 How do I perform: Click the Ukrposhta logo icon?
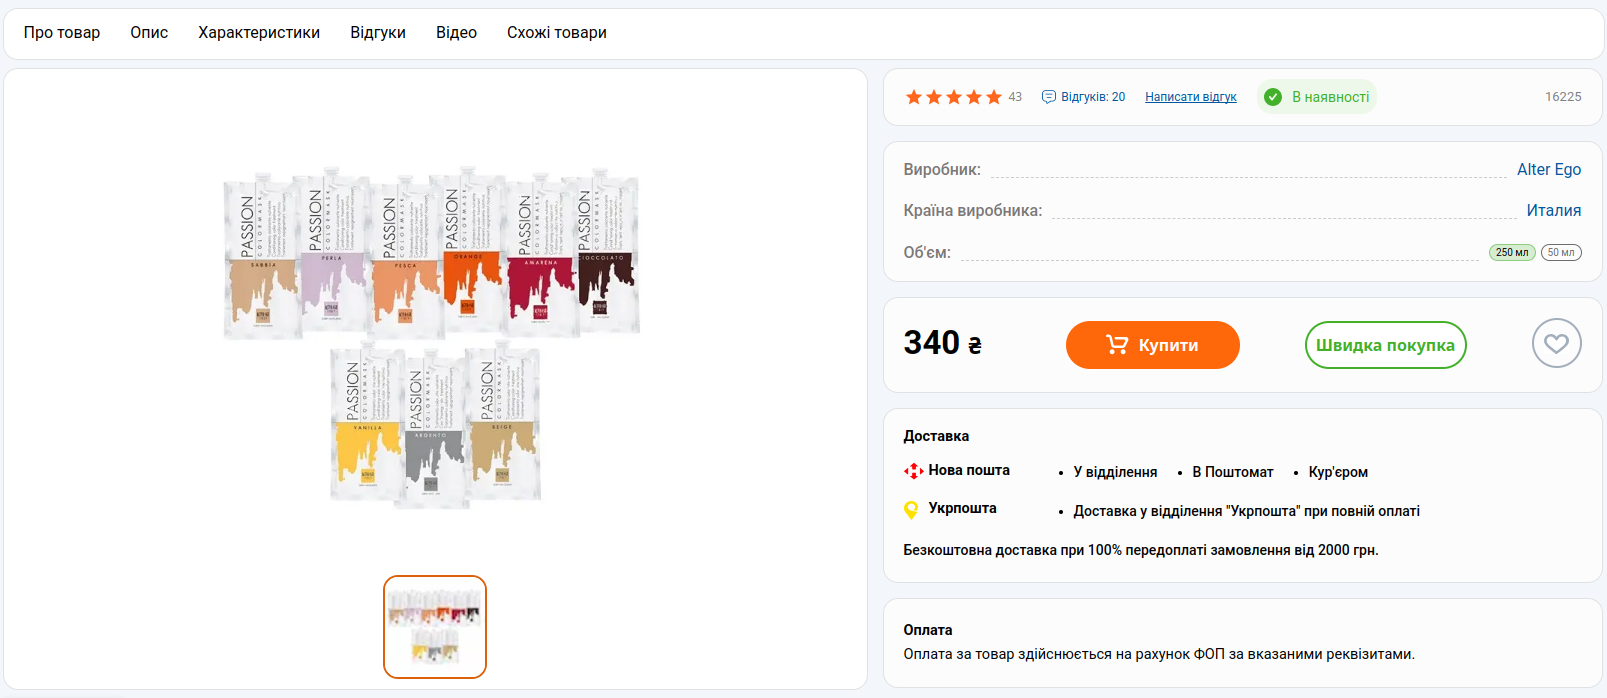coord(911,510)
